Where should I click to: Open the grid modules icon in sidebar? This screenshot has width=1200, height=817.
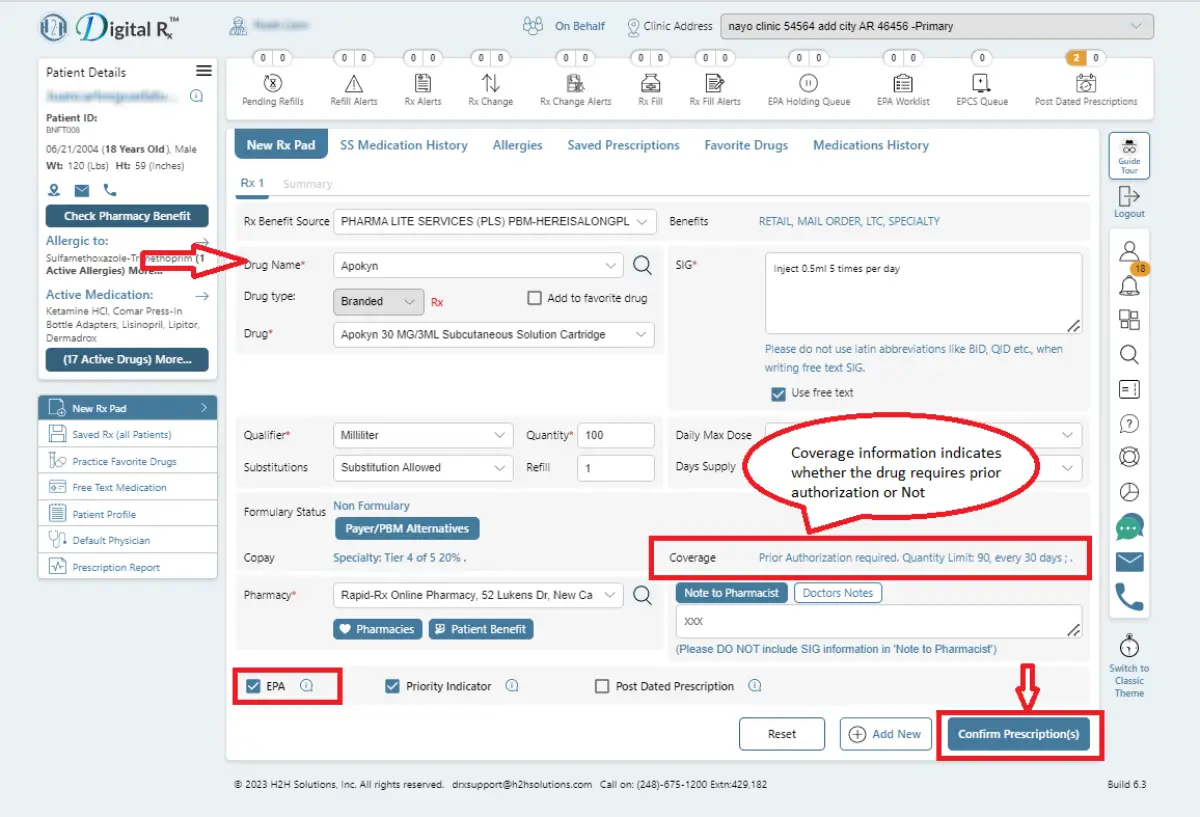[x=1129, y=320]
